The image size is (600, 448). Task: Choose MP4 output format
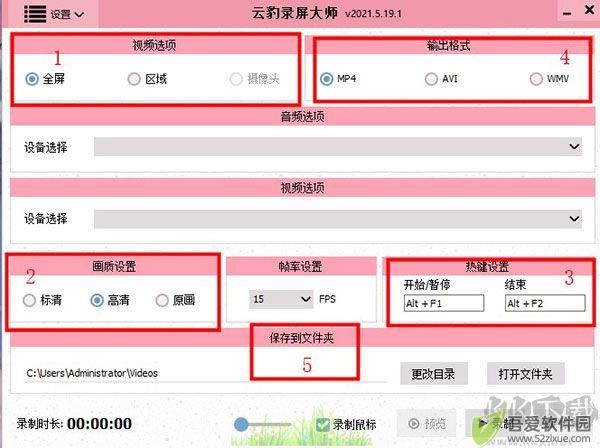point(326,79)
